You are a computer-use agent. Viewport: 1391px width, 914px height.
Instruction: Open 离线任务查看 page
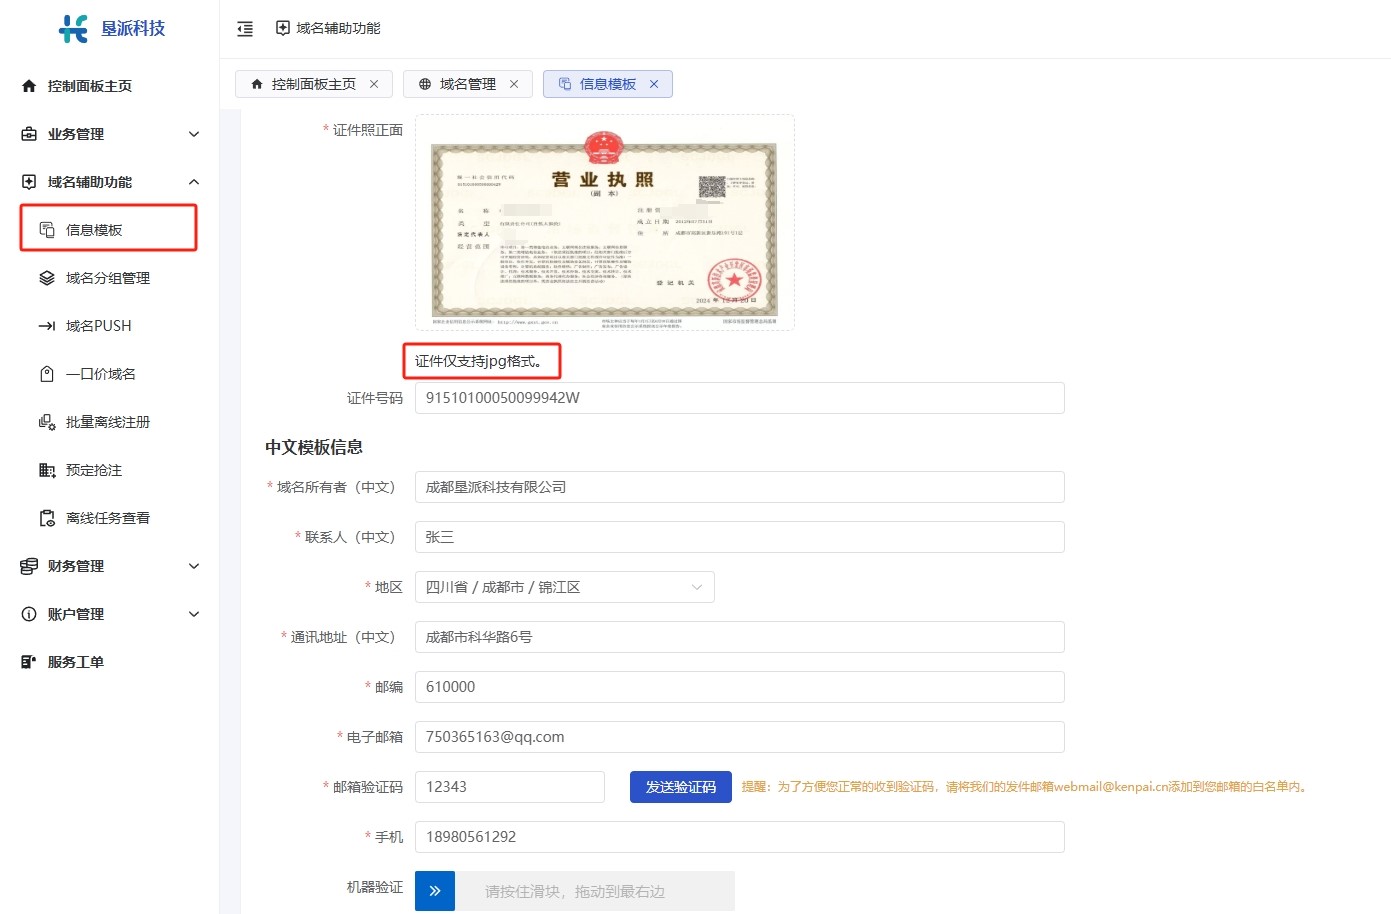point(107,518)
